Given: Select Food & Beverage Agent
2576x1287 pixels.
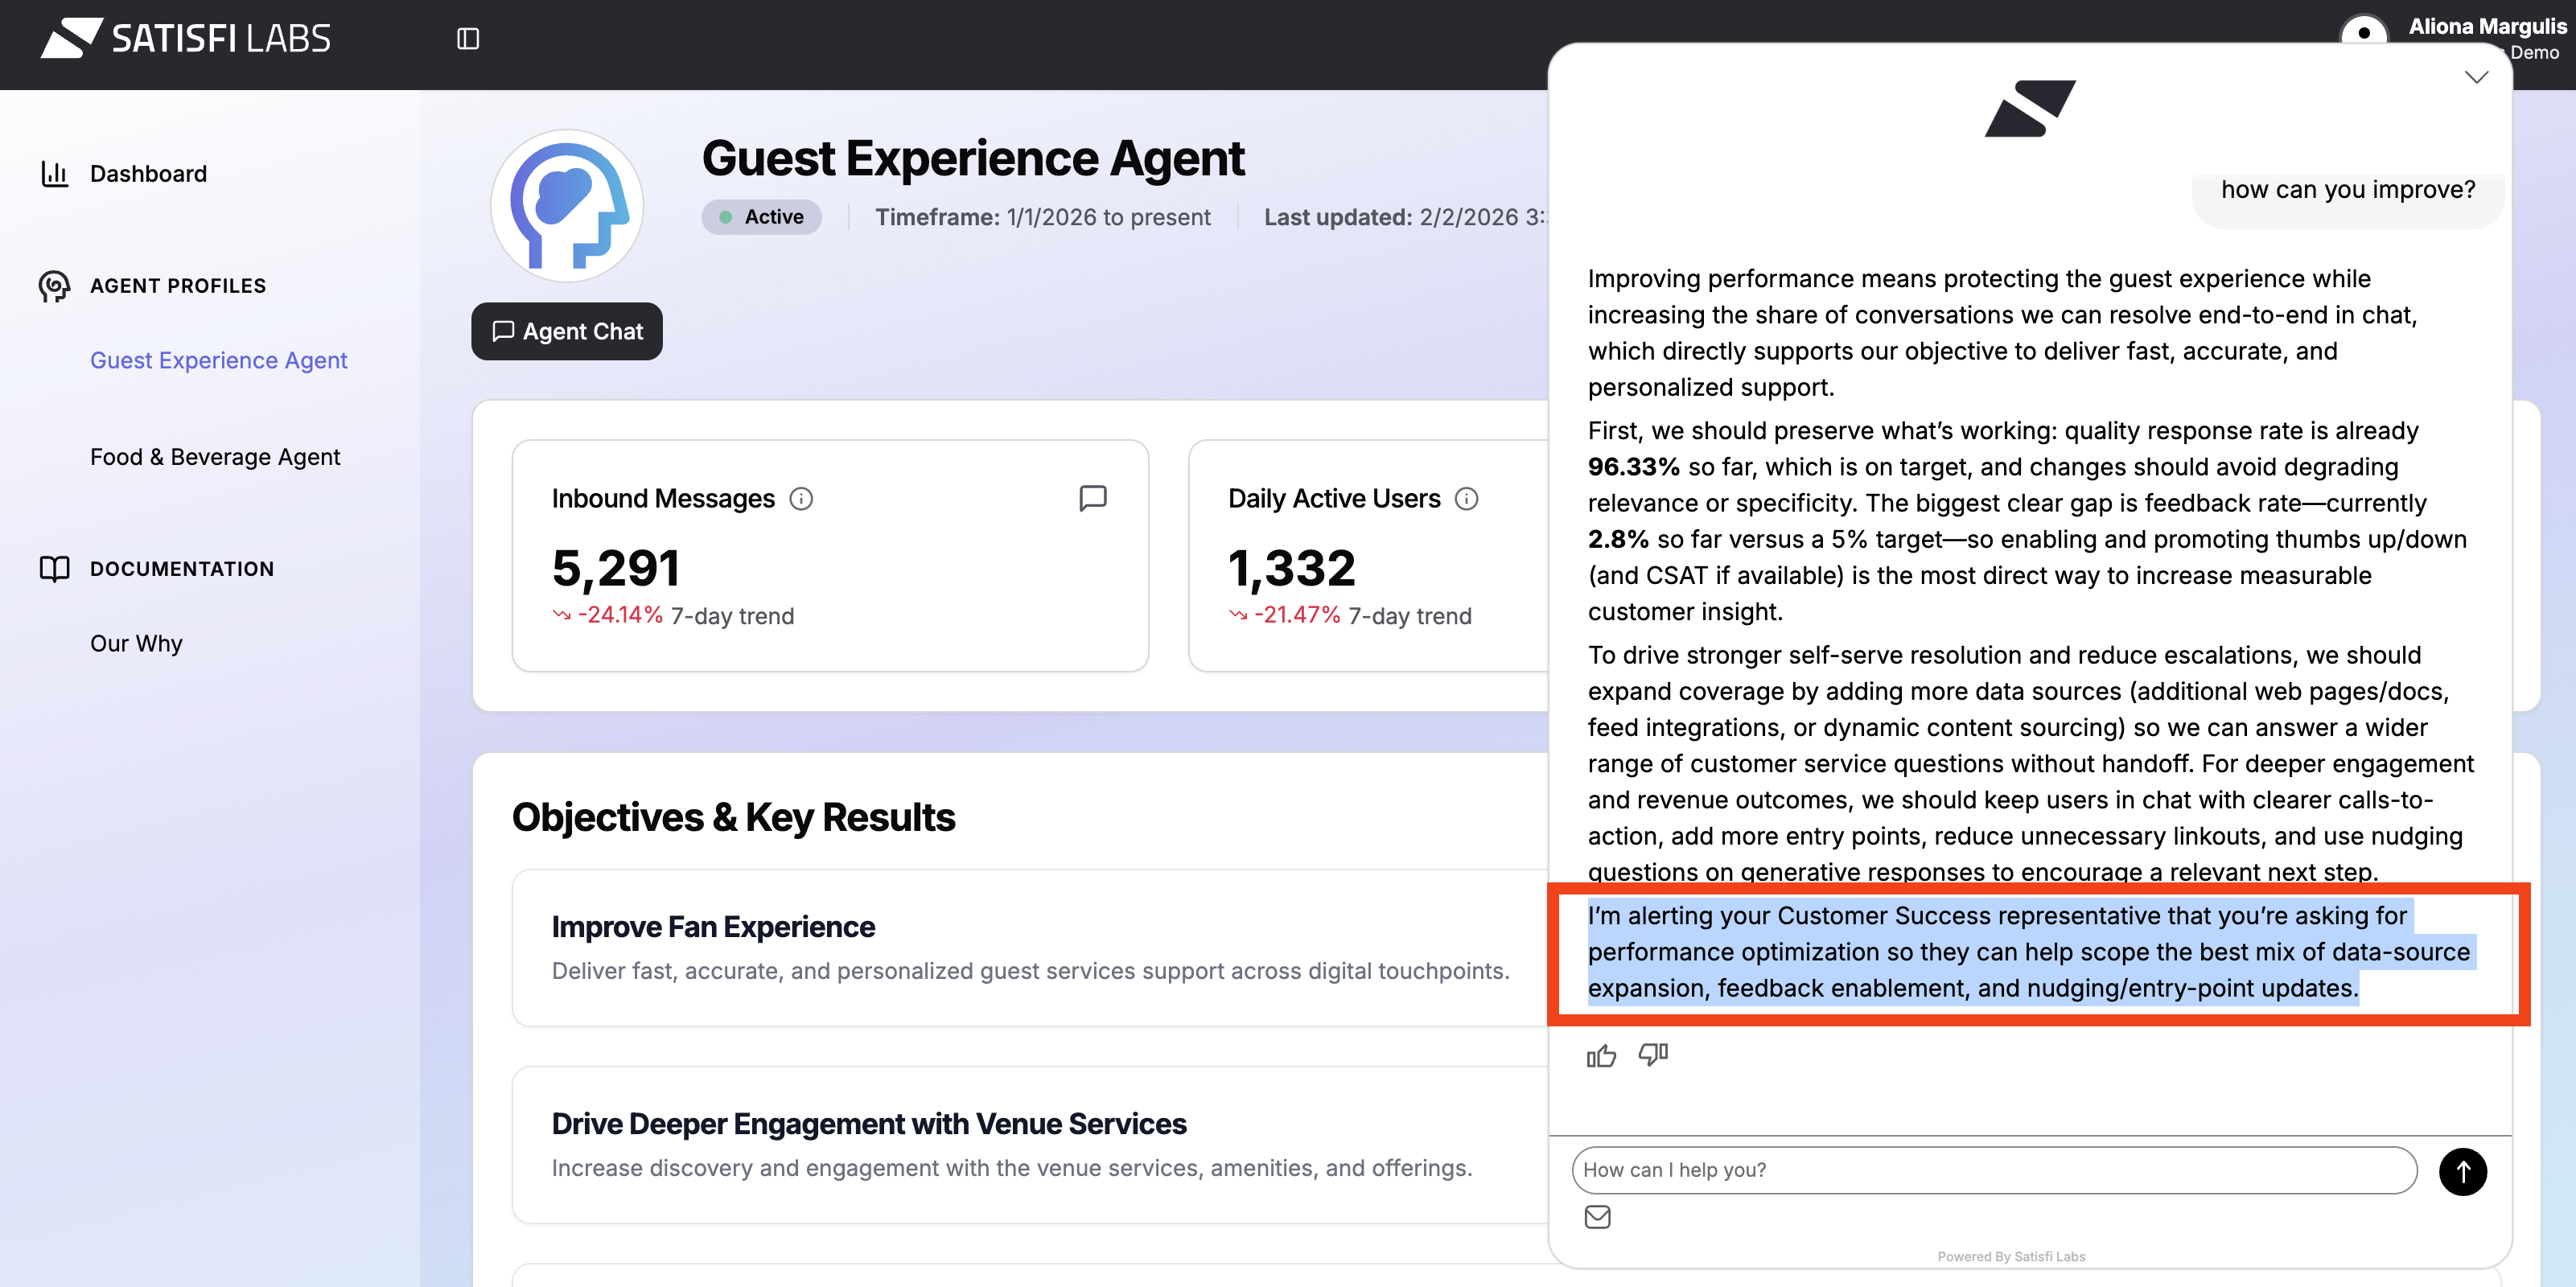Looking at the screenshot, I should pyautogui.click(x=215, y=457).
